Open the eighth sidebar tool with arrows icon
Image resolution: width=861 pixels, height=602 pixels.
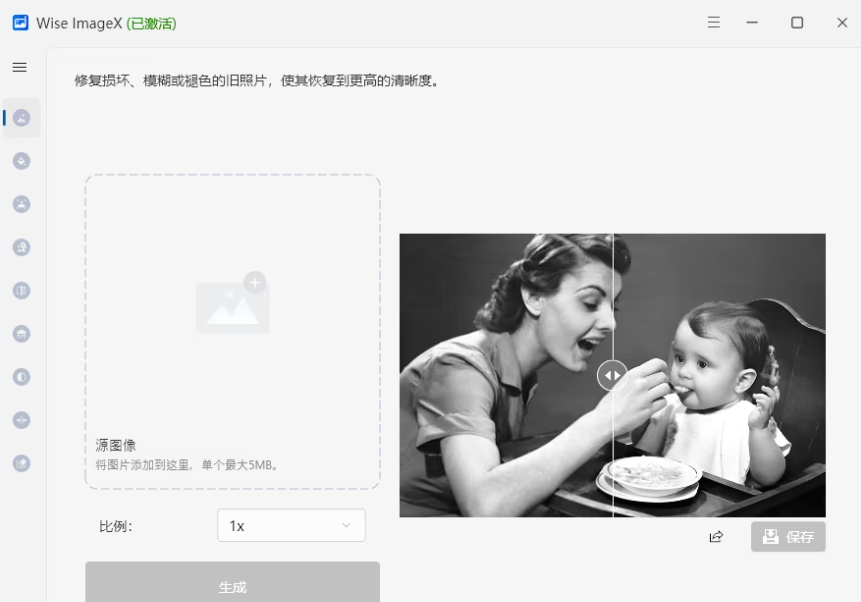point(21,420)
